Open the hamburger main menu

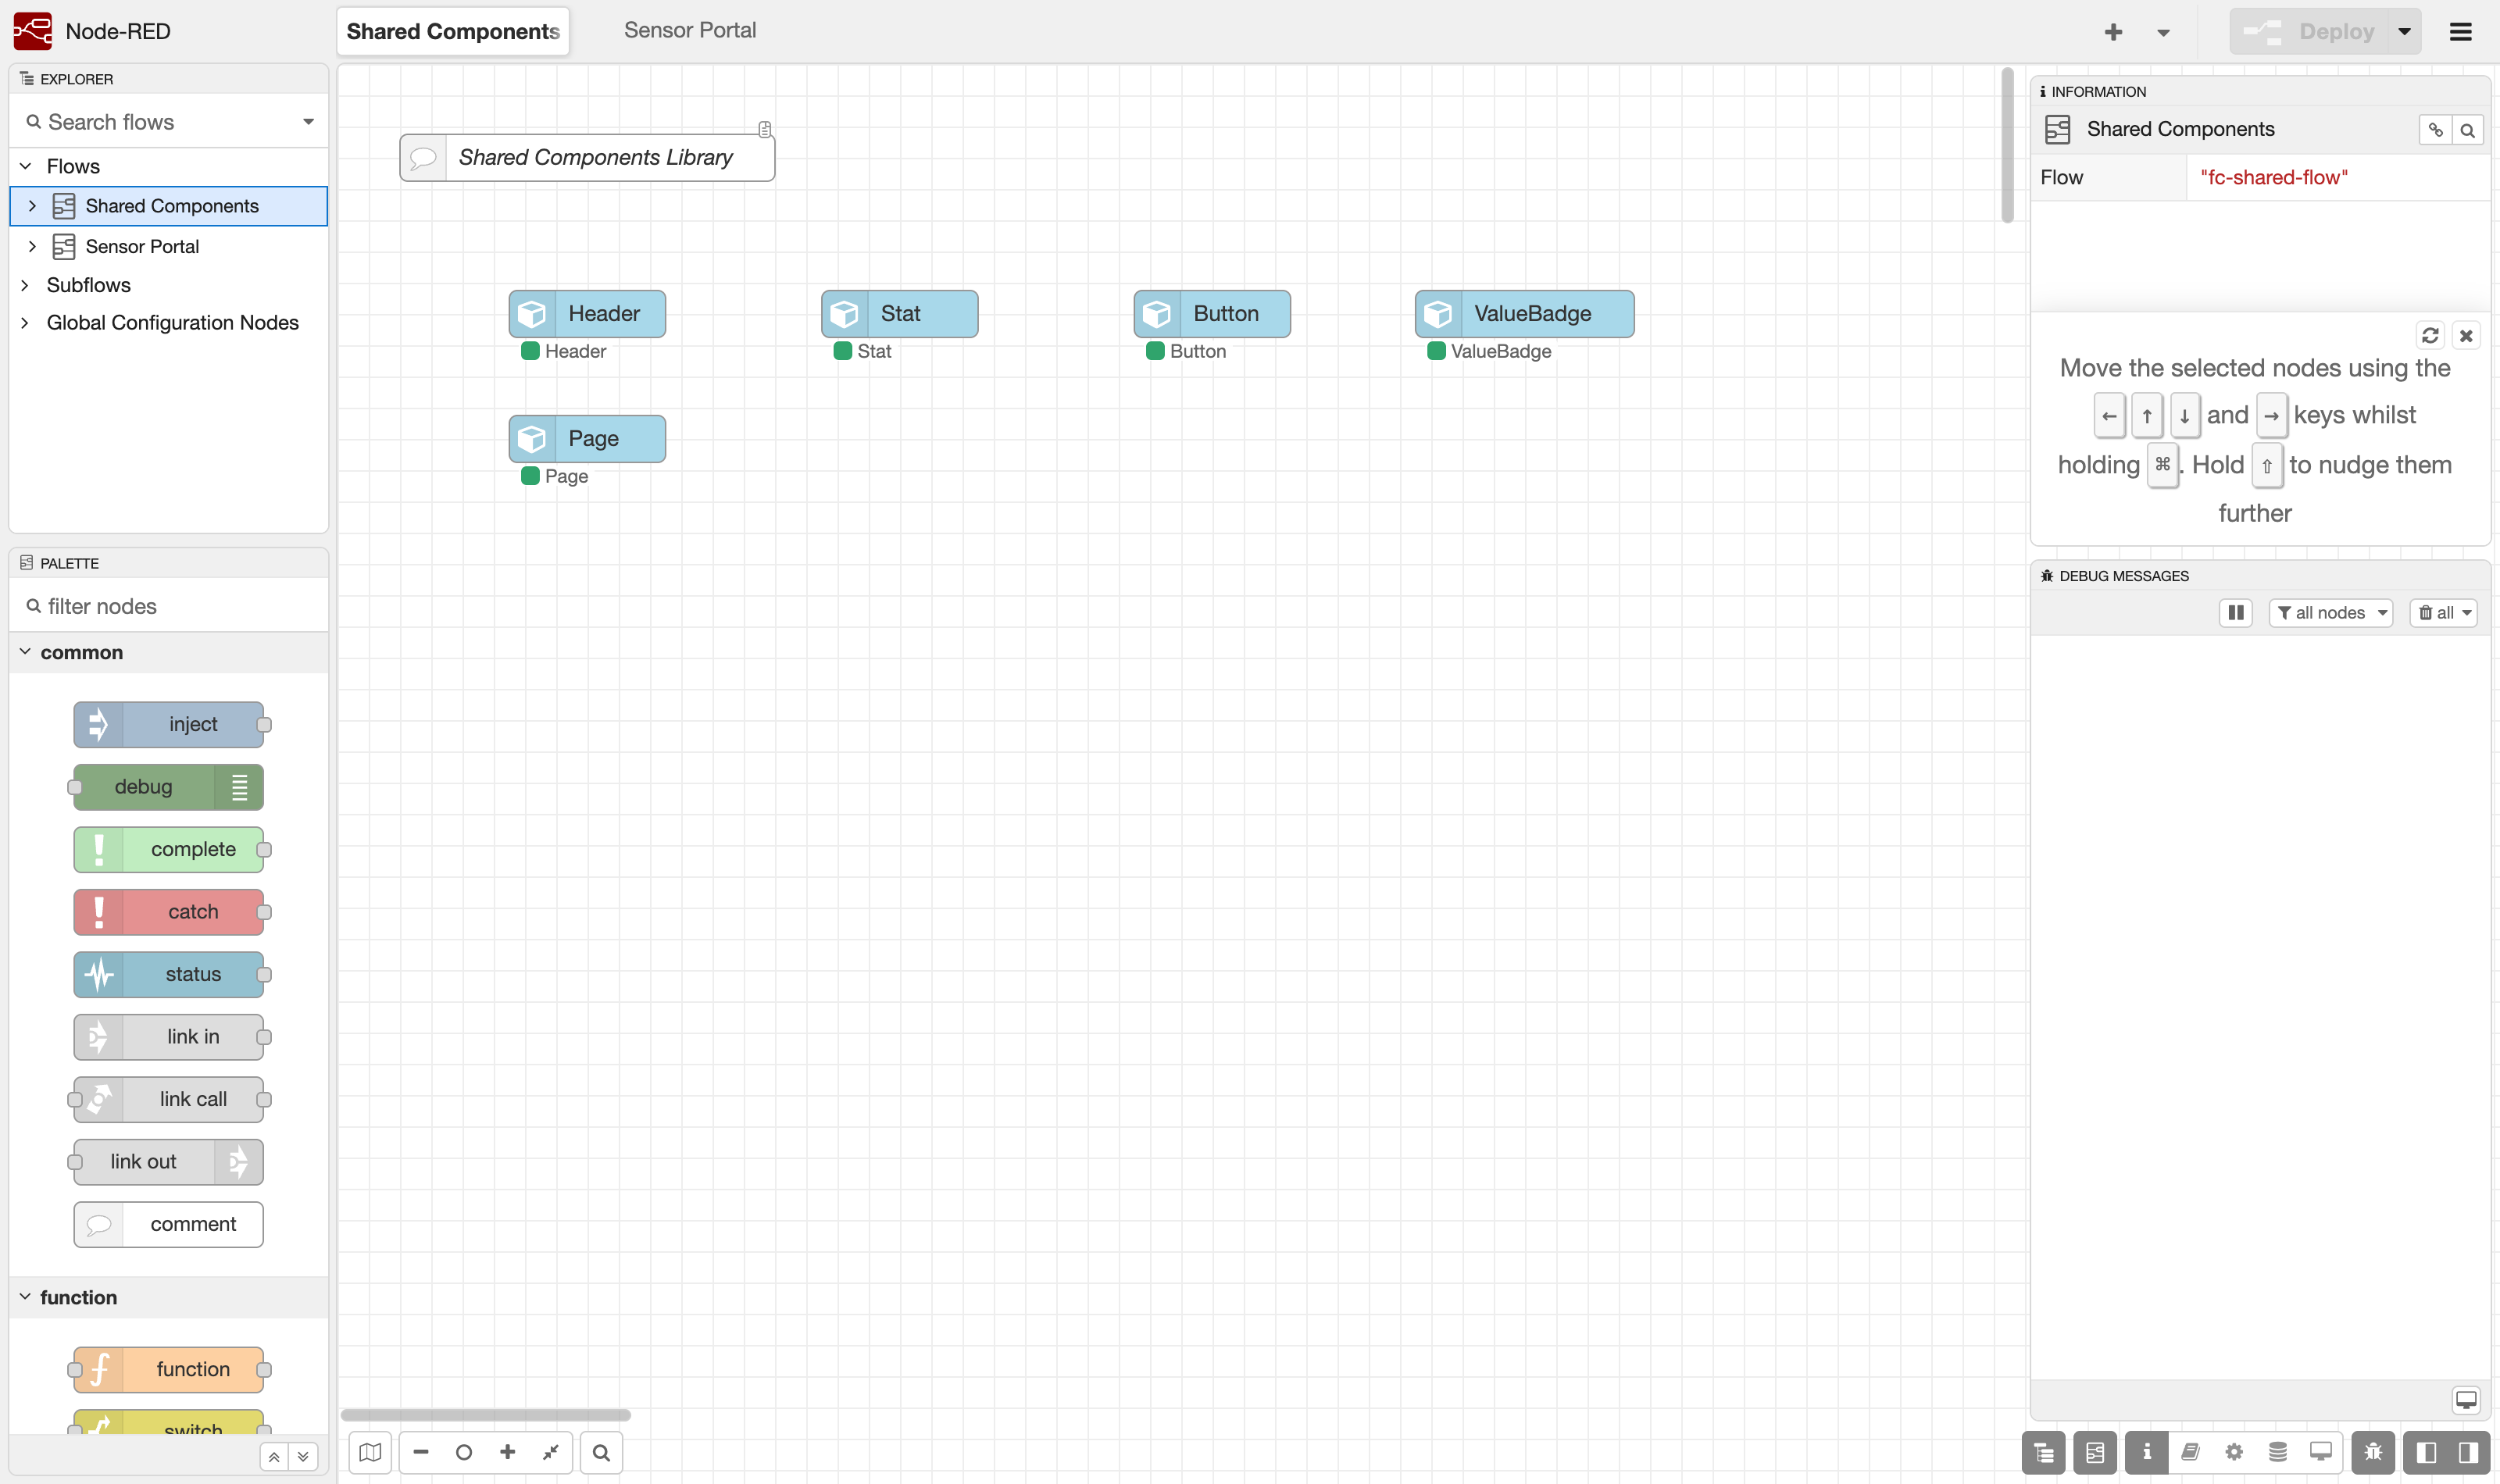pyautogui.click(x=2460, y=32)
